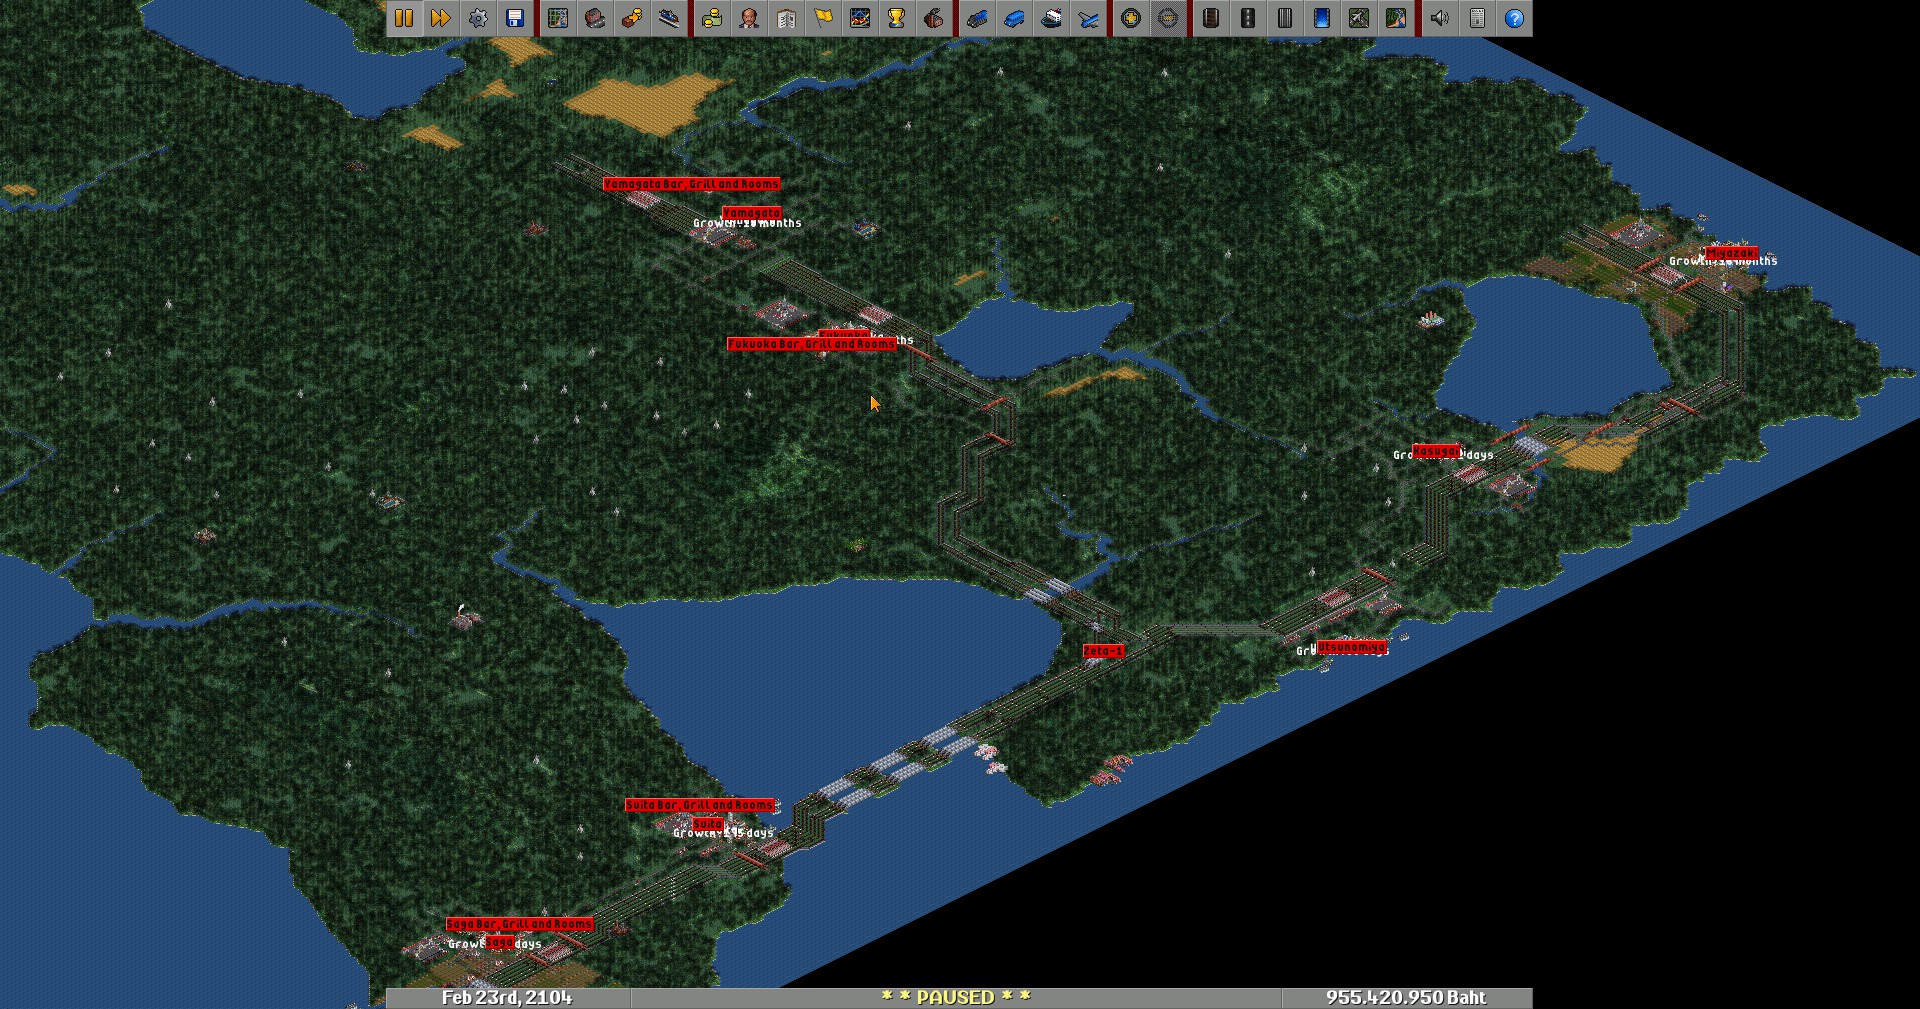Screen dimensions: 1920x1009
Task: Open the performance graphs menu
Action: click(x=860, y=18)
